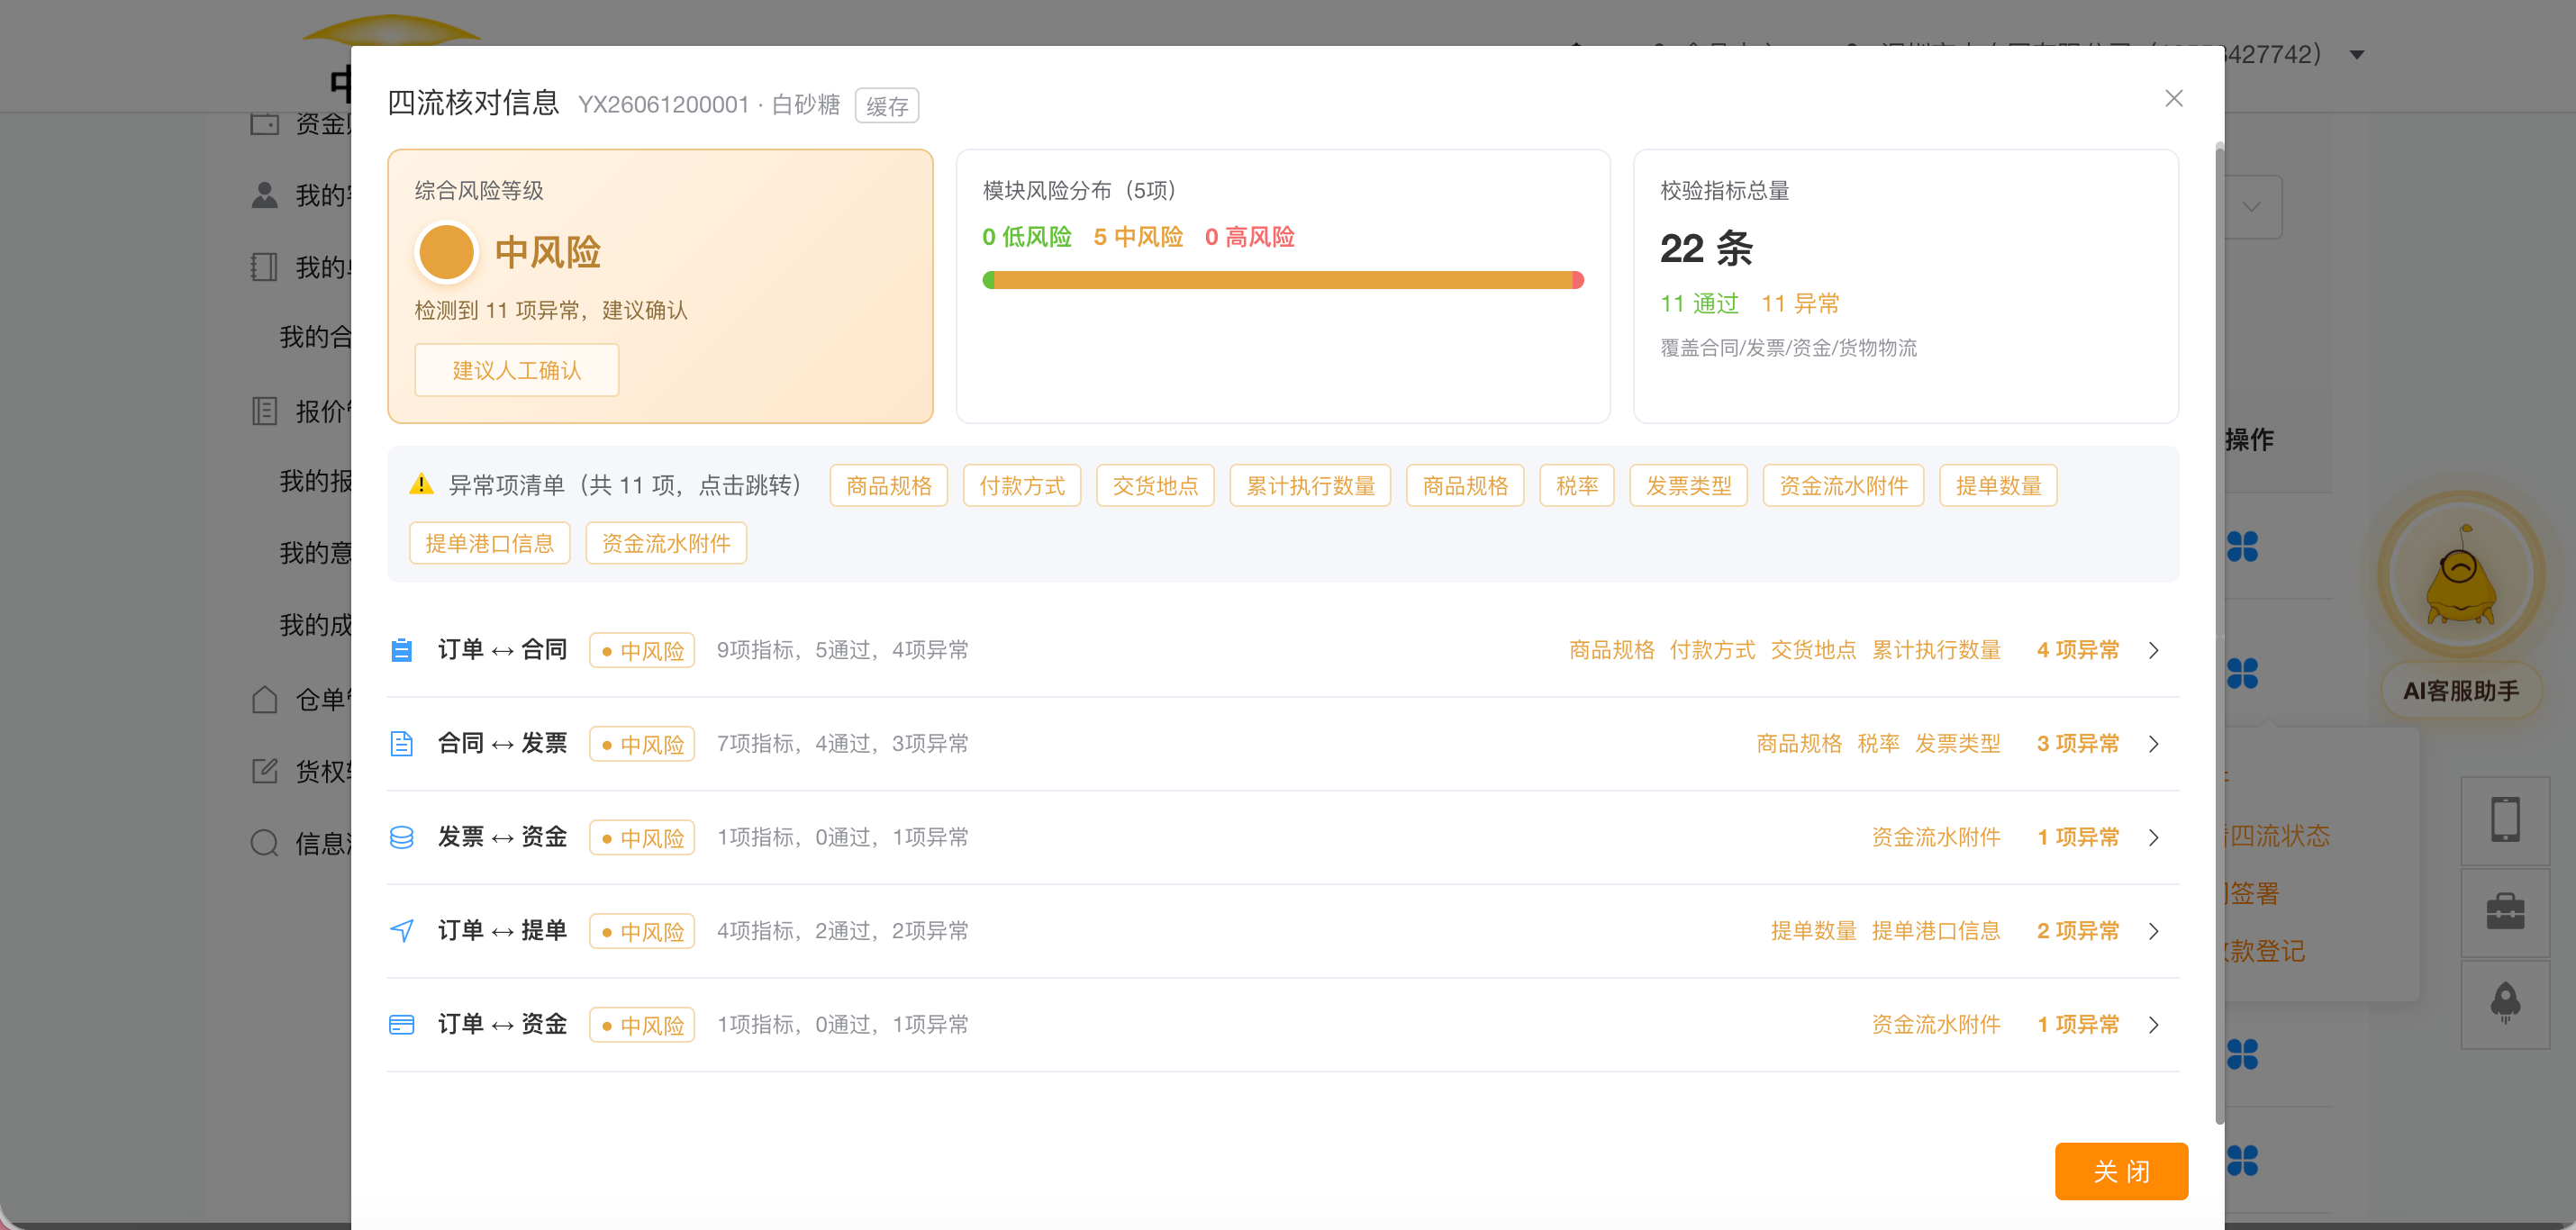
Task: Jump to 发票类型 anomaly tag in list
Action: (1688, 486)
